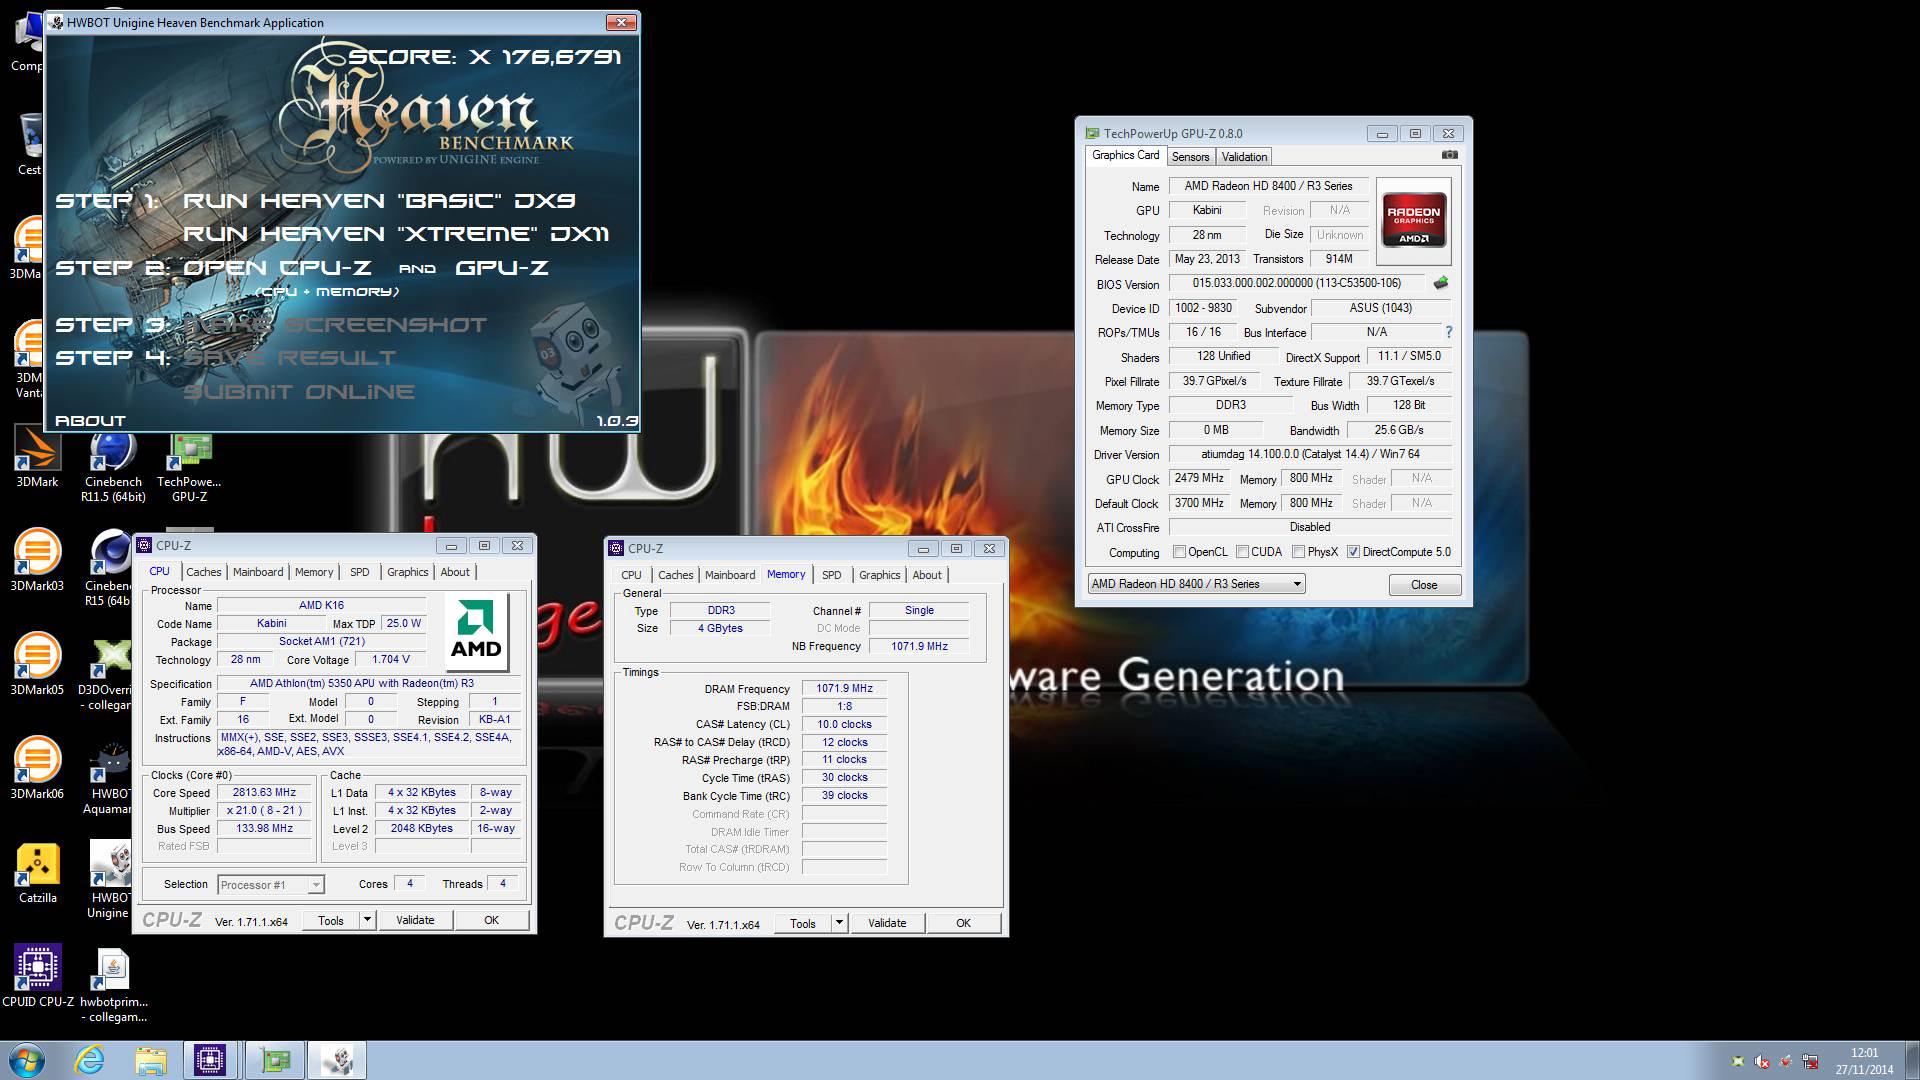
Task: Open Cinebench R11.5 (64bit) desktop shortcut
Action: [113, 466]
